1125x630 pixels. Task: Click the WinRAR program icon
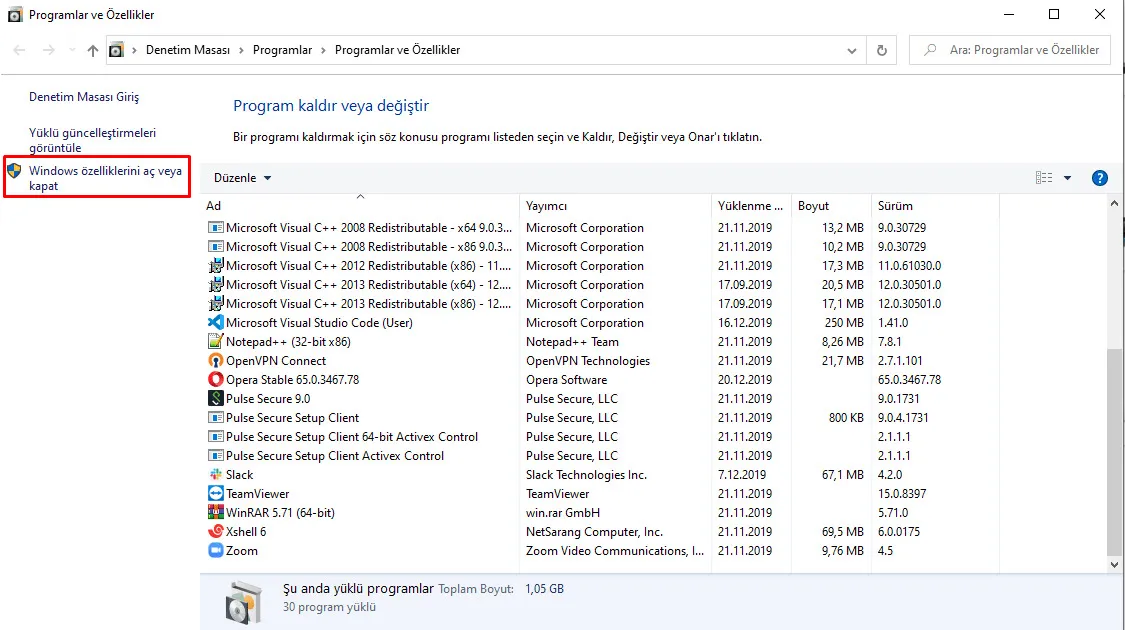point(215,513)
